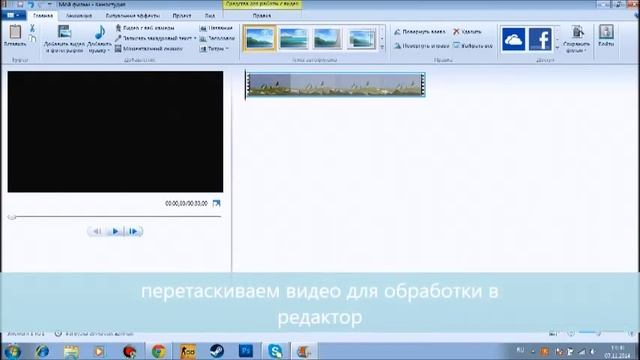Open Windows Explorer folder on taskbar
The image size is (640, 360).
pos(71,351)
